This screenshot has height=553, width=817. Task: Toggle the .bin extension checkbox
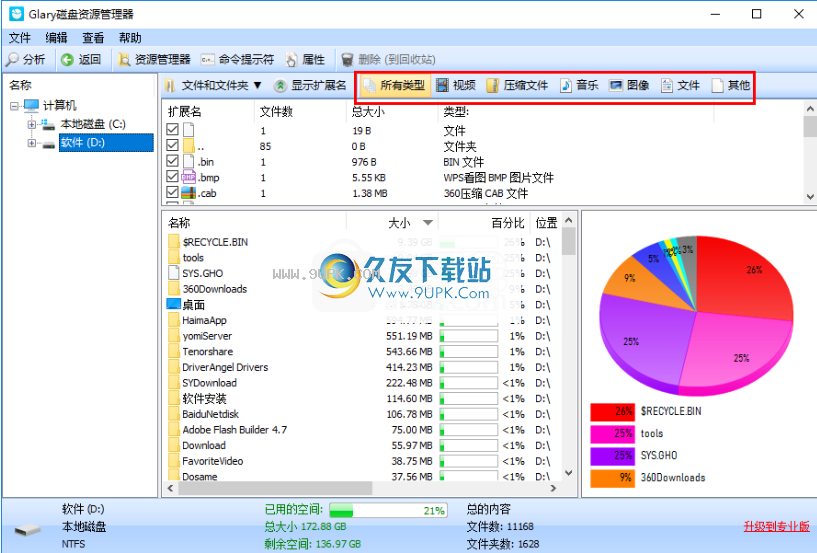point(172,161)
